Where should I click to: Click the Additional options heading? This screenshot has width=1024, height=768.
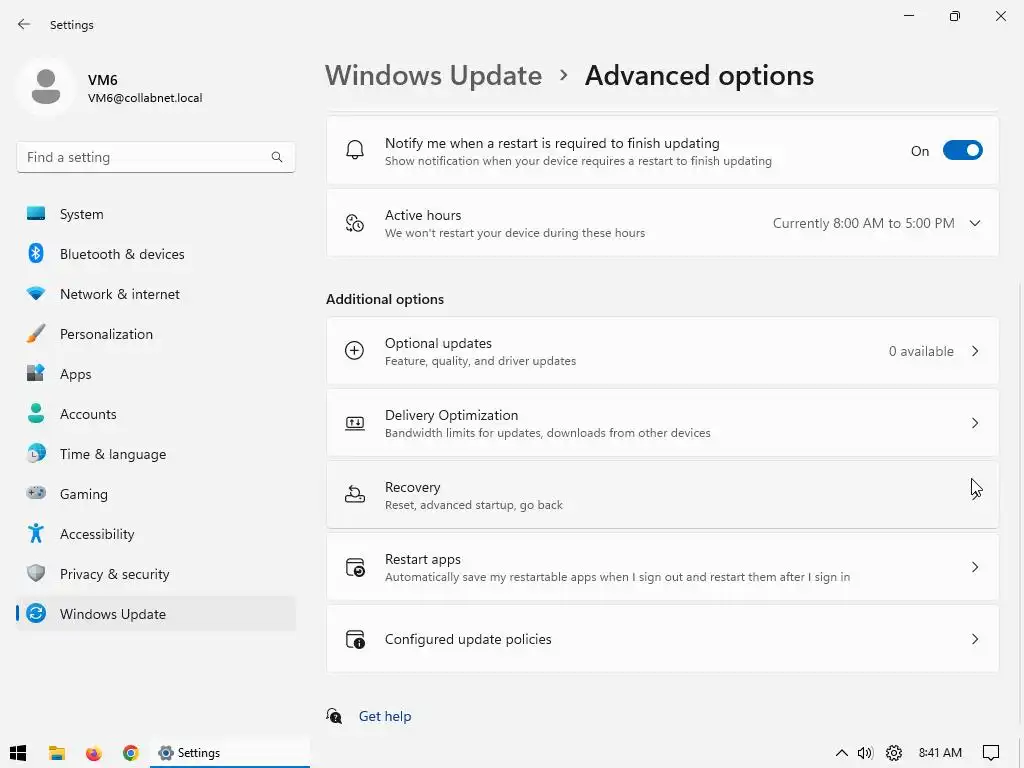tap(385, 299)
